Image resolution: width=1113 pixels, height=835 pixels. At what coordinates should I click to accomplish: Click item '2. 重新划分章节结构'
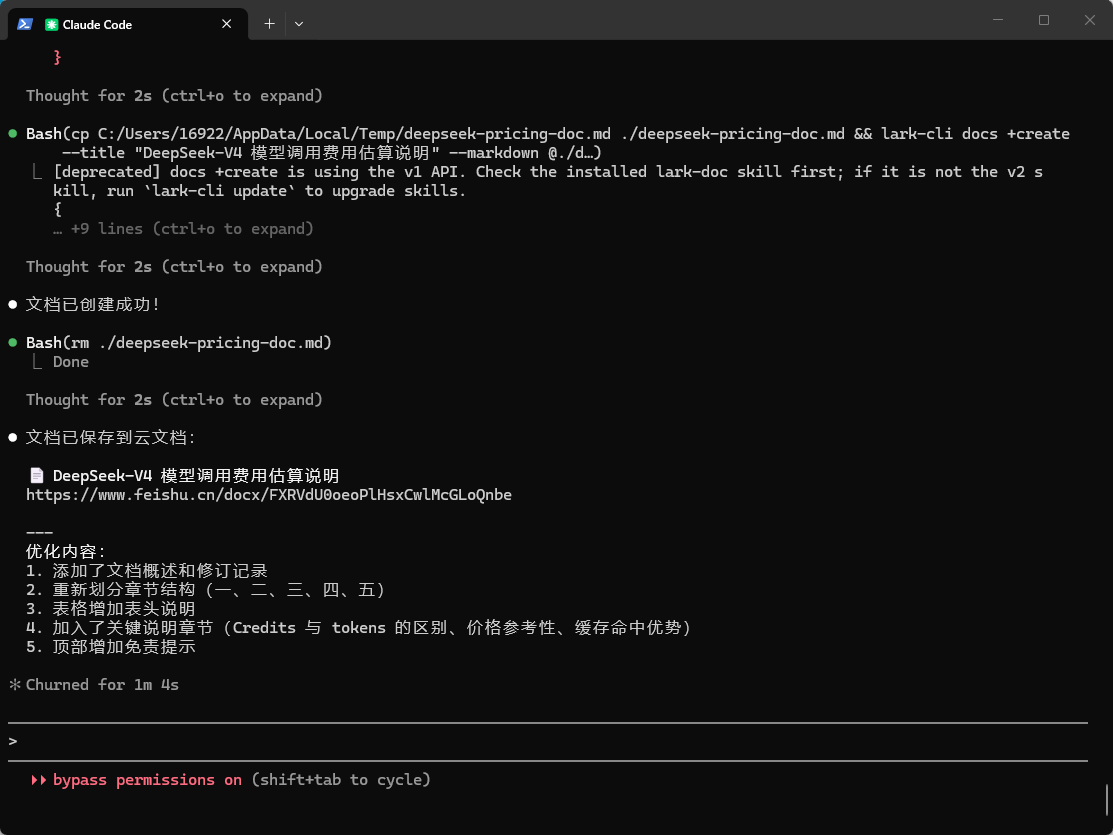pyautogui.click(x=206, y=590)
